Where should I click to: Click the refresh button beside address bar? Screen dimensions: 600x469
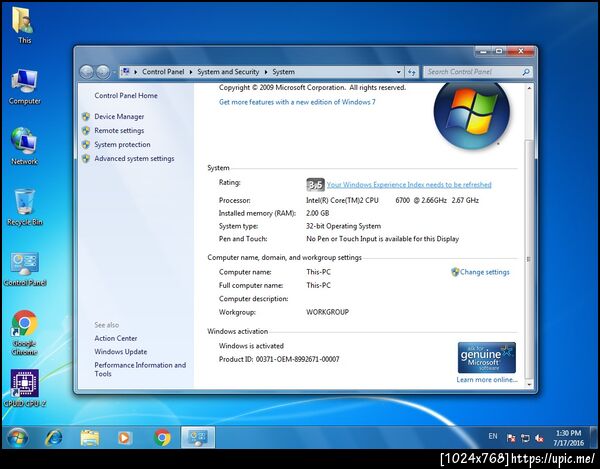pos(412,72)
